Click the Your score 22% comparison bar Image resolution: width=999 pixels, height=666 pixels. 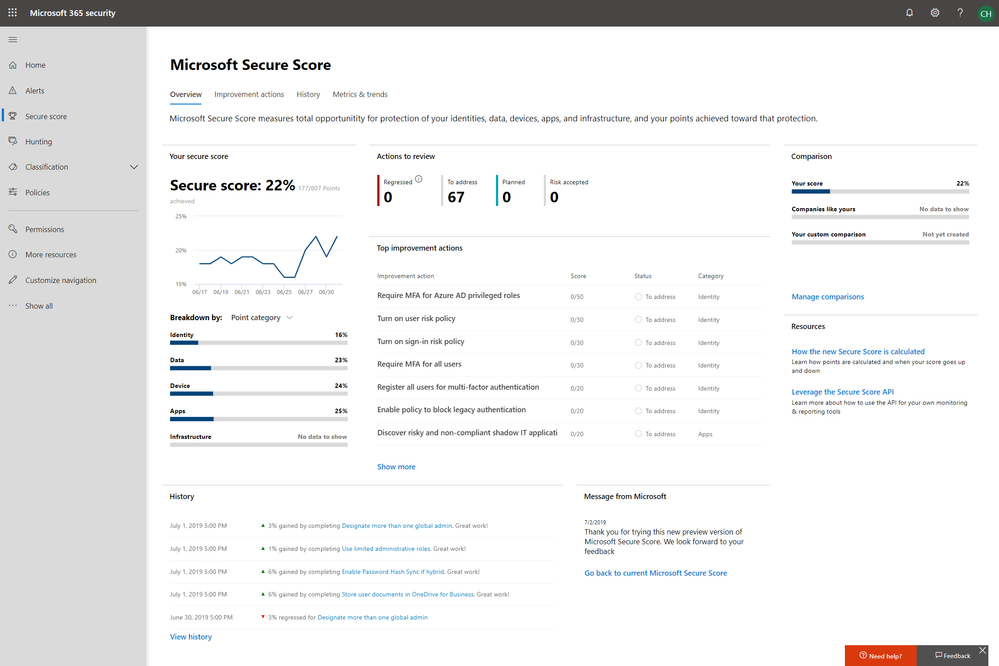coord(880,191)
